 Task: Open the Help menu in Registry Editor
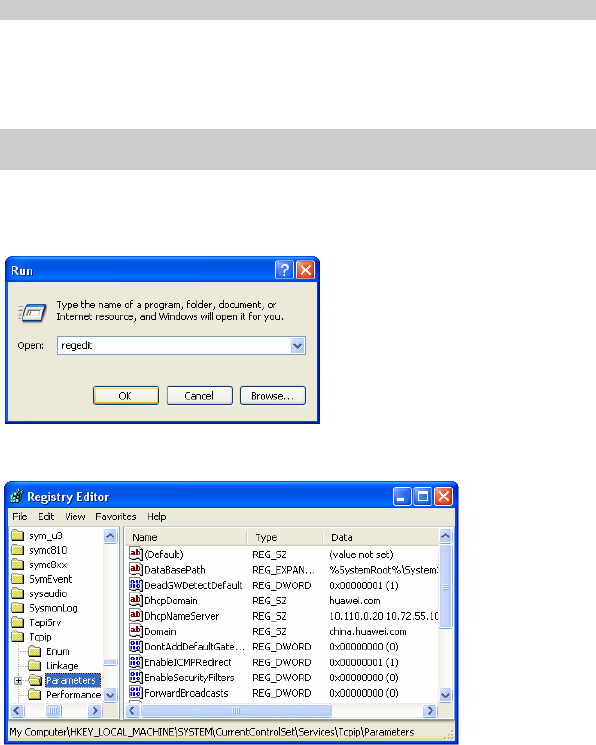coord(156,516)
